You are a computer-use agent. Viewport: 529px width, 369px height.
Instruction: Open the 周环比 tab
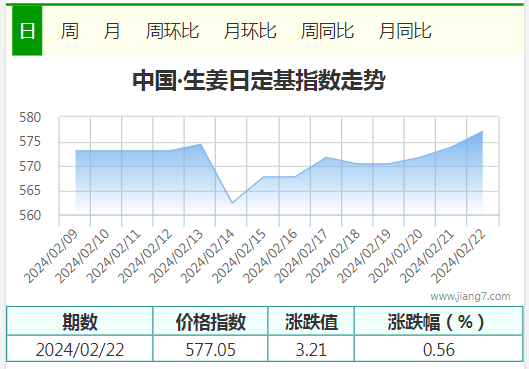point(172,31)
